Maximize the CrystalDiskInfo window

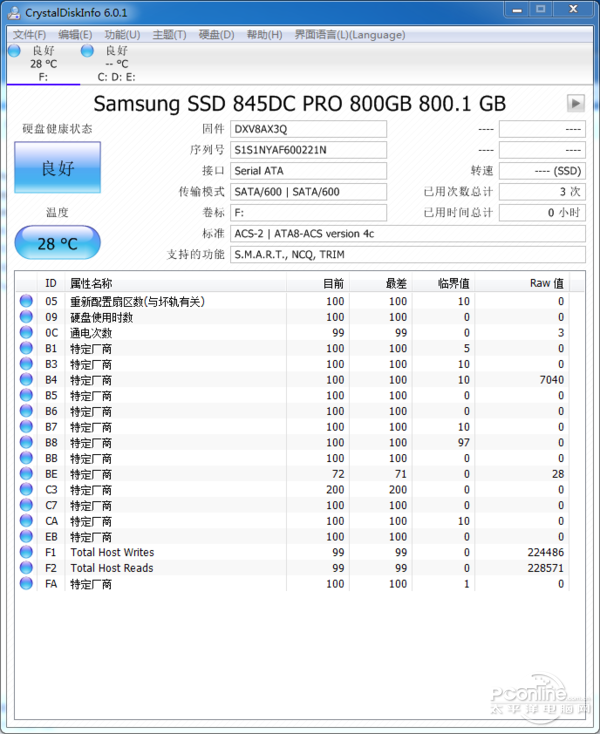(x=541, y=9)
